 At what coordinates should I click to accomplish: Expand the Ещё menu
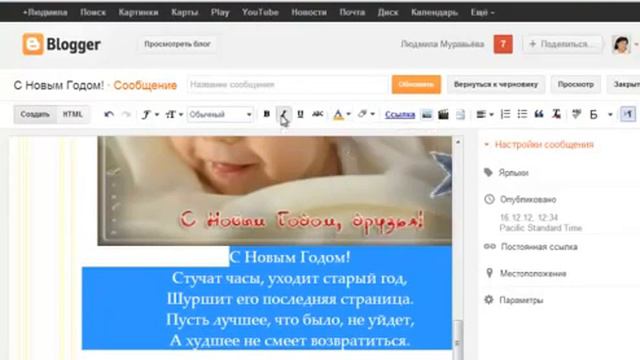tap(482, 12)
